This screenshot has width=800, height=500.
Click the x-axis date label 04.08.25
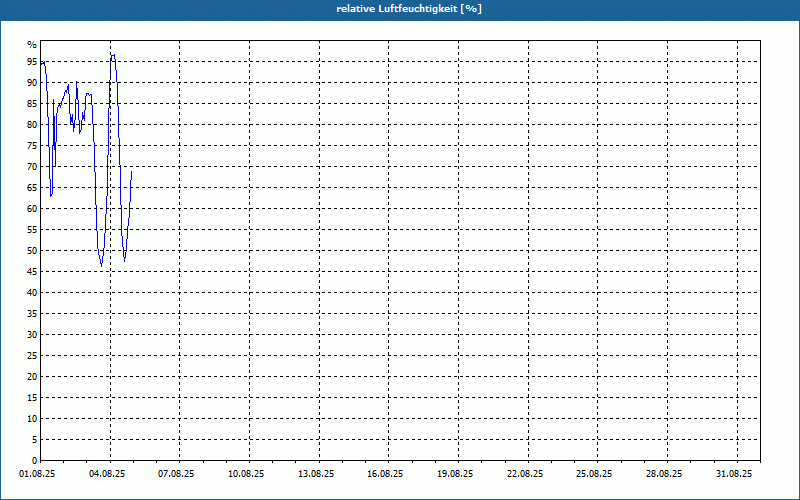(107, 474)
